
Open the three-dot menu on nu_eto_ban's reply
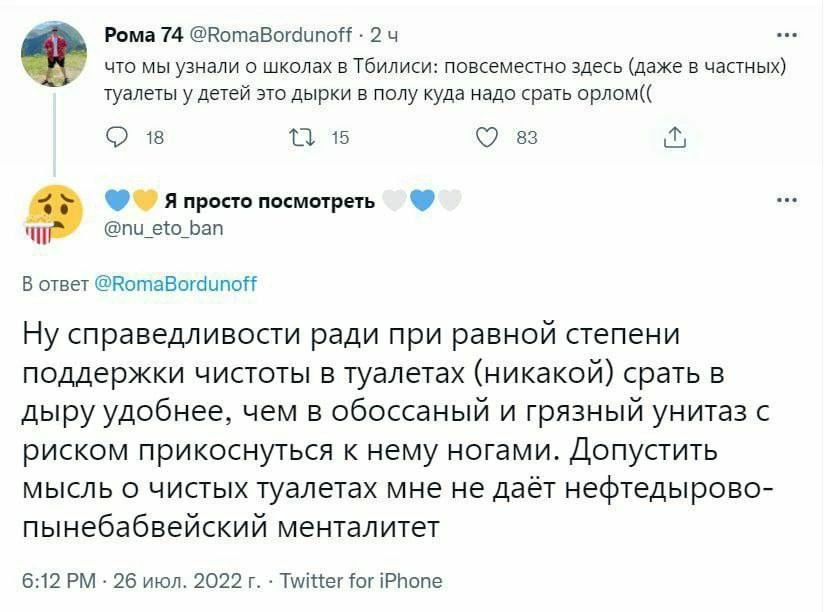[x=787, y=199]
